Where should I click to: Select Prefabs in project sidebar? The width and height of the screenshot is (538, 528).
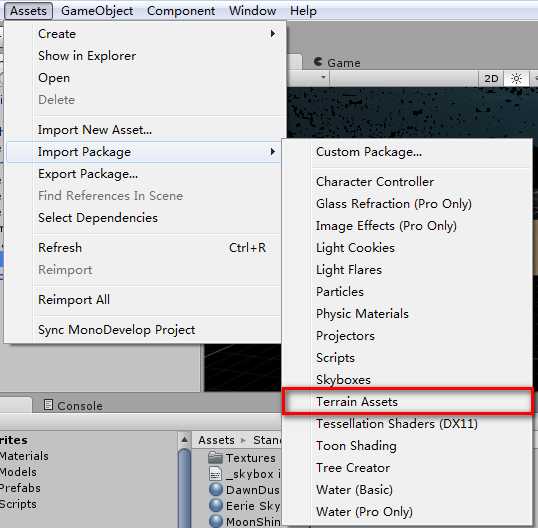click(x=20, y=488)
